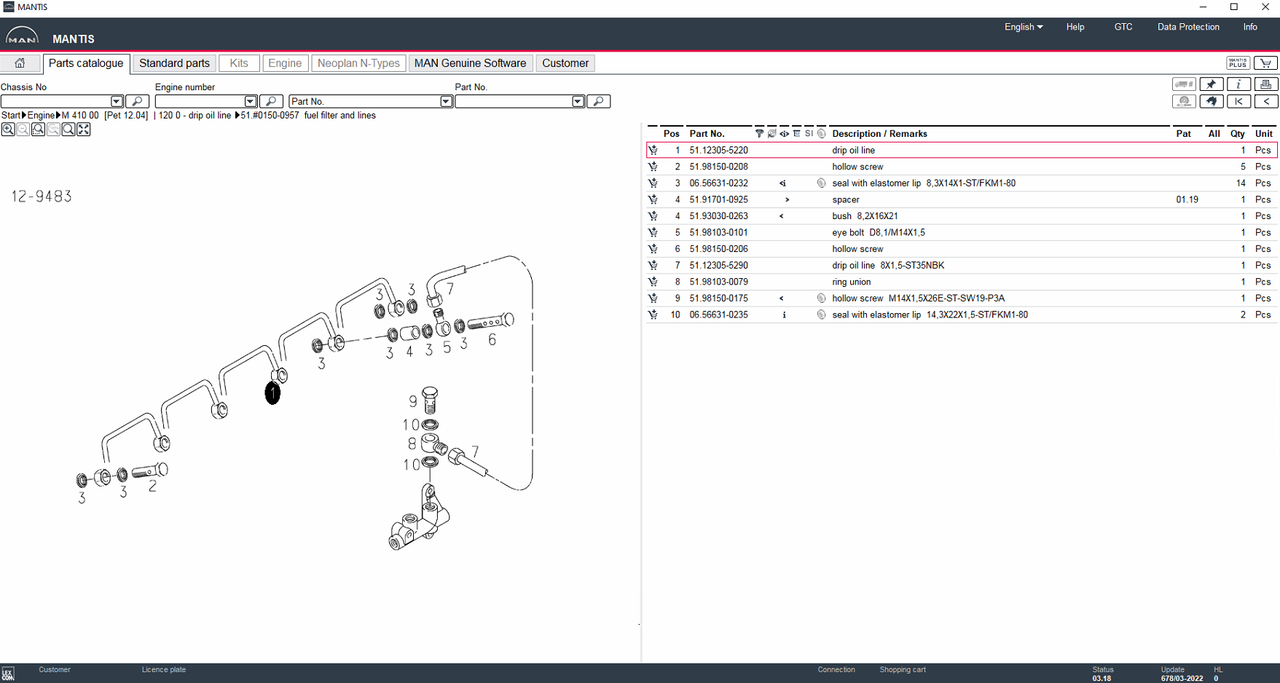1280x683 pixels.
Task: Click the Pos column header
Action: [671, 134]
